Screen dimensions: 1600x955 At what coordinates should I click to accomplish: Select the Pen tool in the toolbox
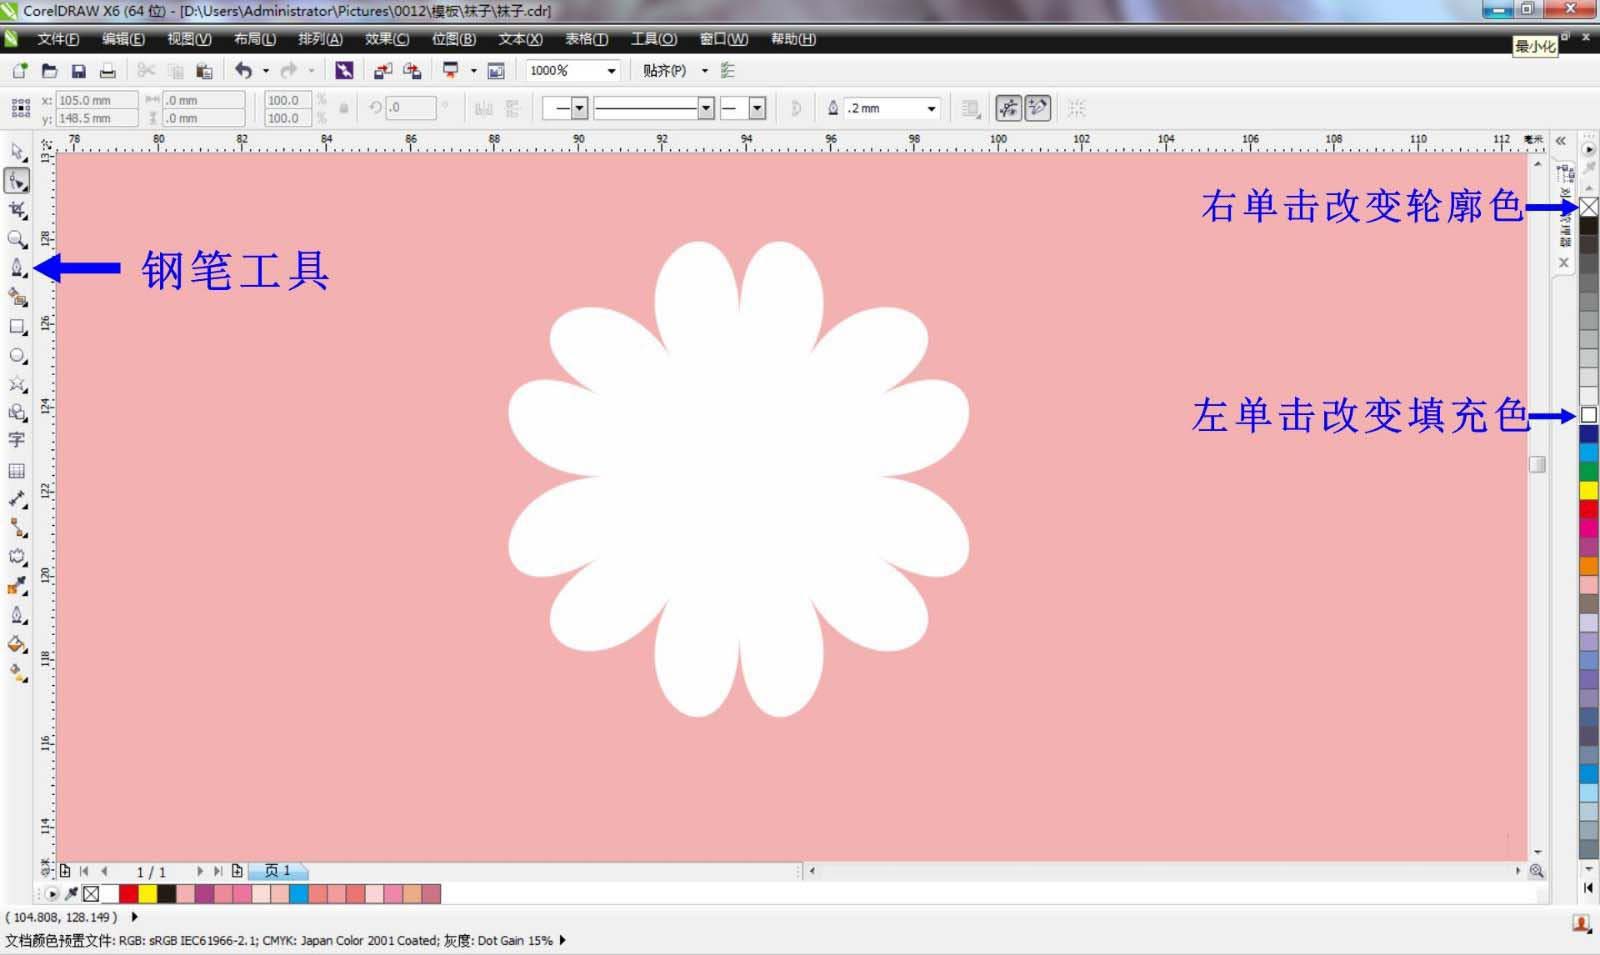[x=17, y=267]
